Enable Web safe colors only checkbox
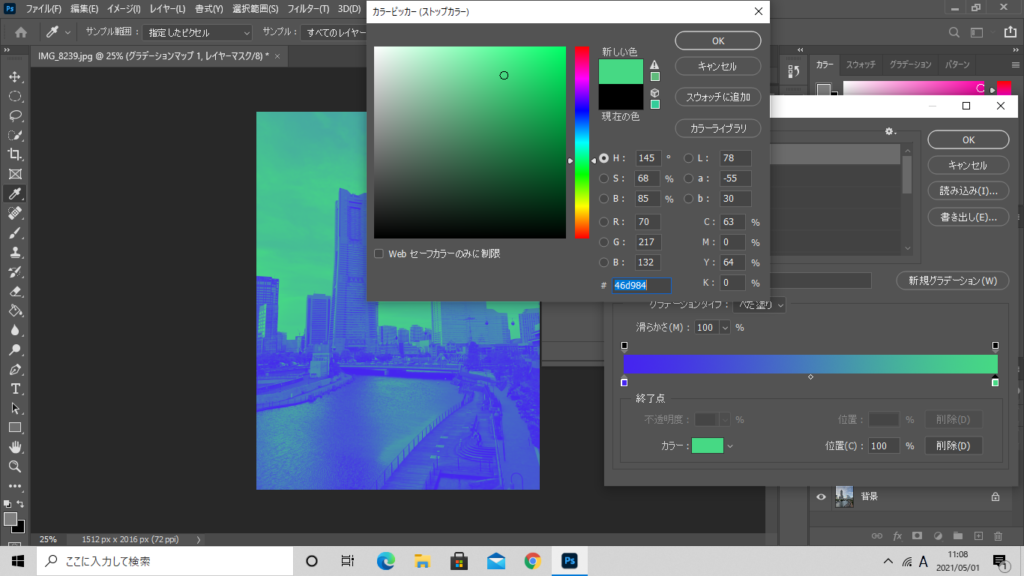This screenshot has height=576, width=1024. [379, 253]
